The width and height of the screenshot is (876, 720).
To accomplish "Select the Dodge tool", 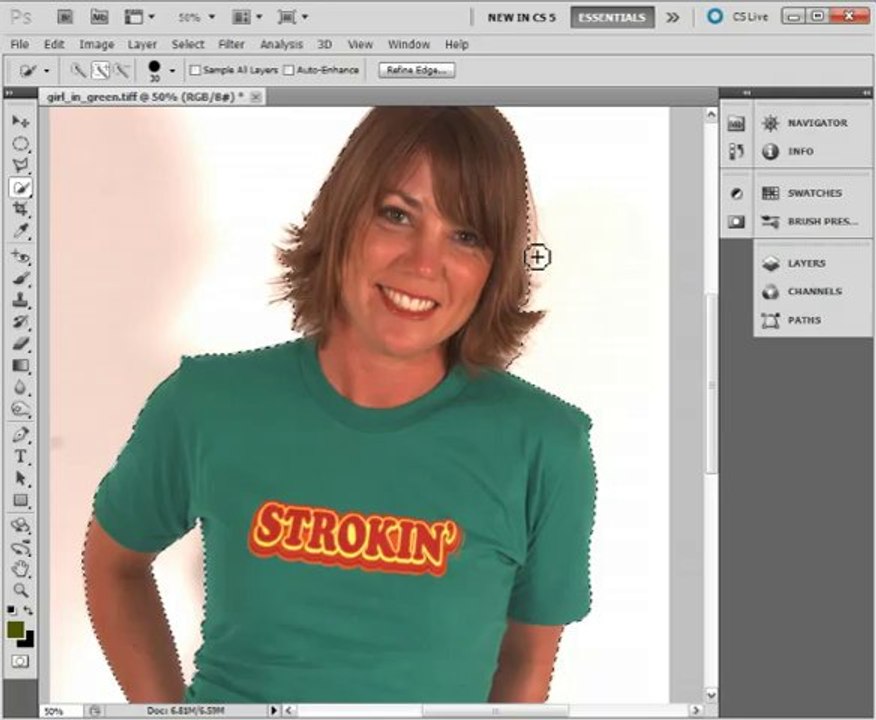I will 20,409.
